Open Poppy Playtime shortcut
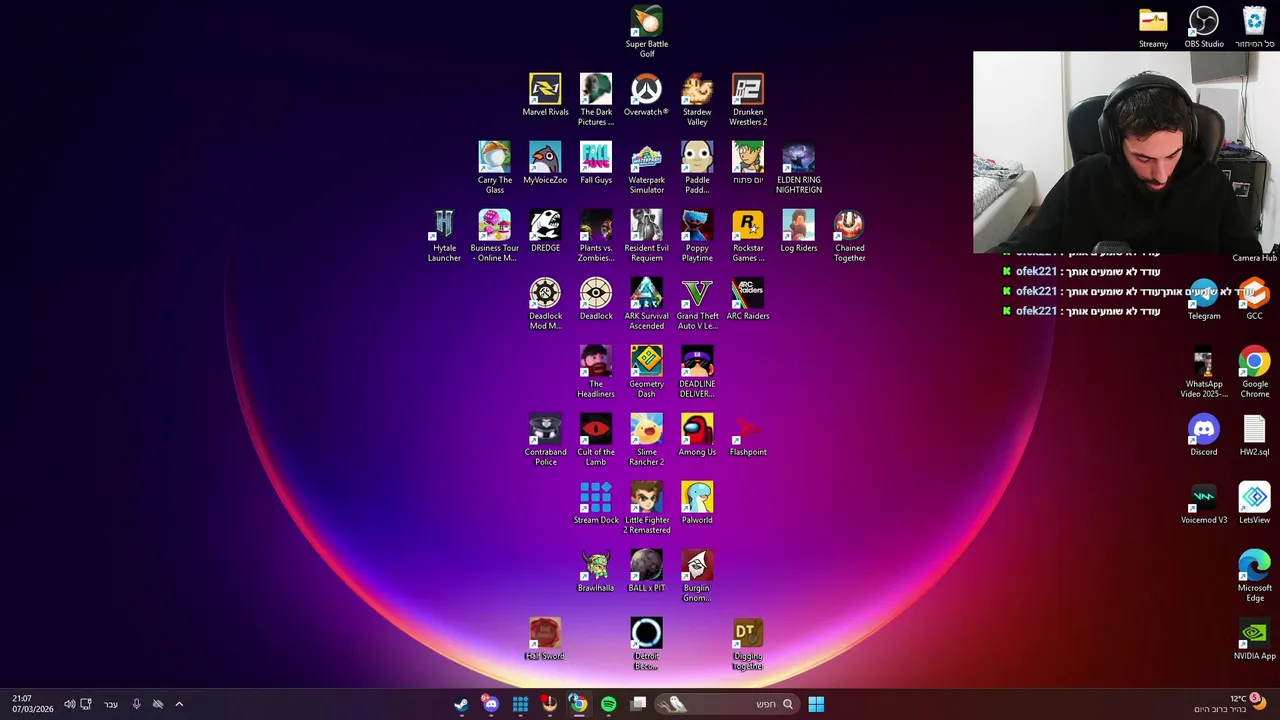Viewport: 1280px width, 720px height. pyautogui.click(x=697, y=236)
